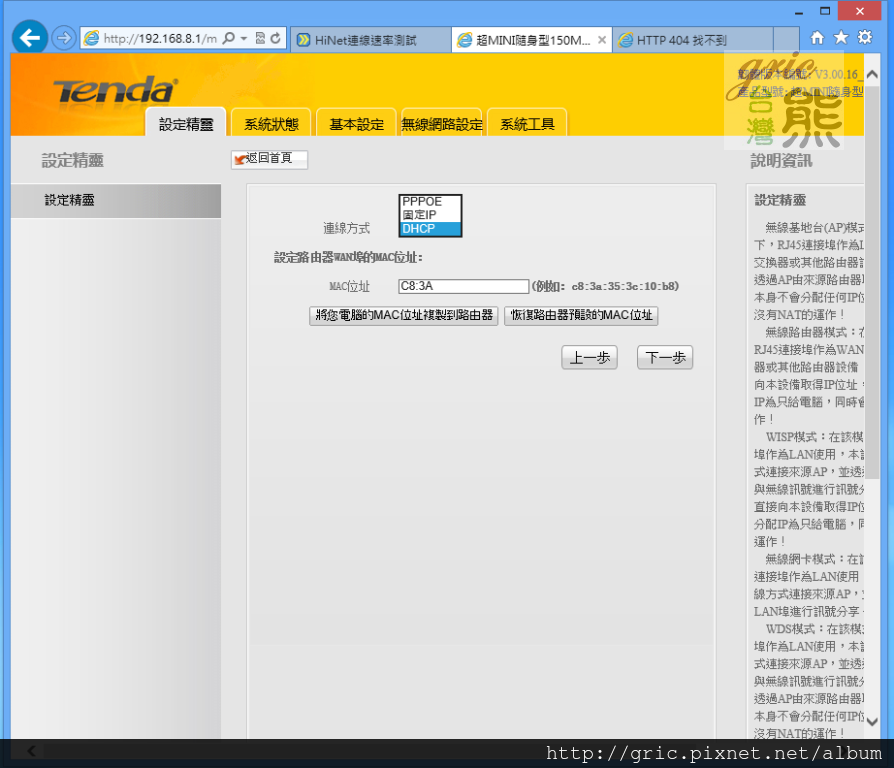The width and height of the screenshot is (894, 768).
Task: Open the 設定精靈 navigation tab
Action: pos(186,123)
